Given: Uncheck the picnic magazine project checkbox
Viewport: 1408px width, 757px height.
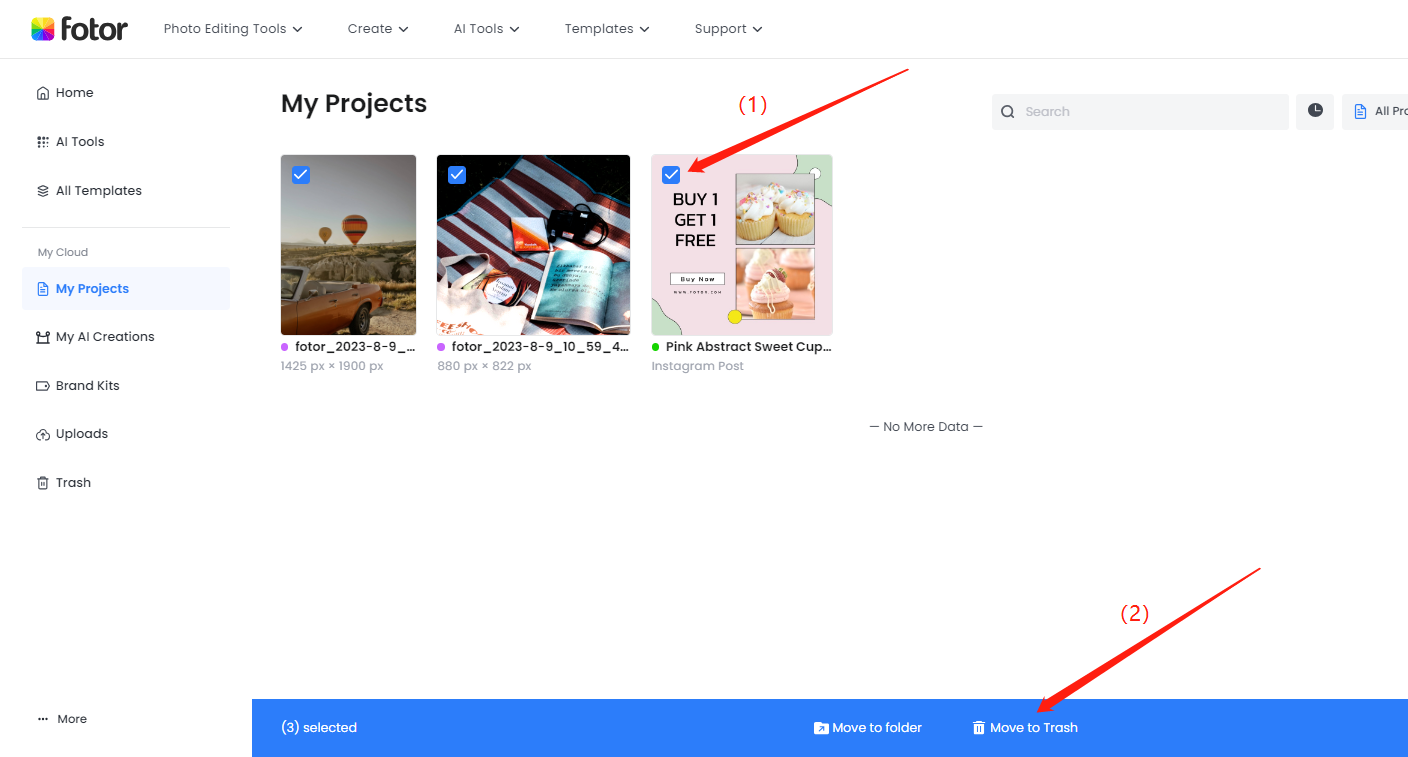Looking at the screenshot, I should pos(457,175).
